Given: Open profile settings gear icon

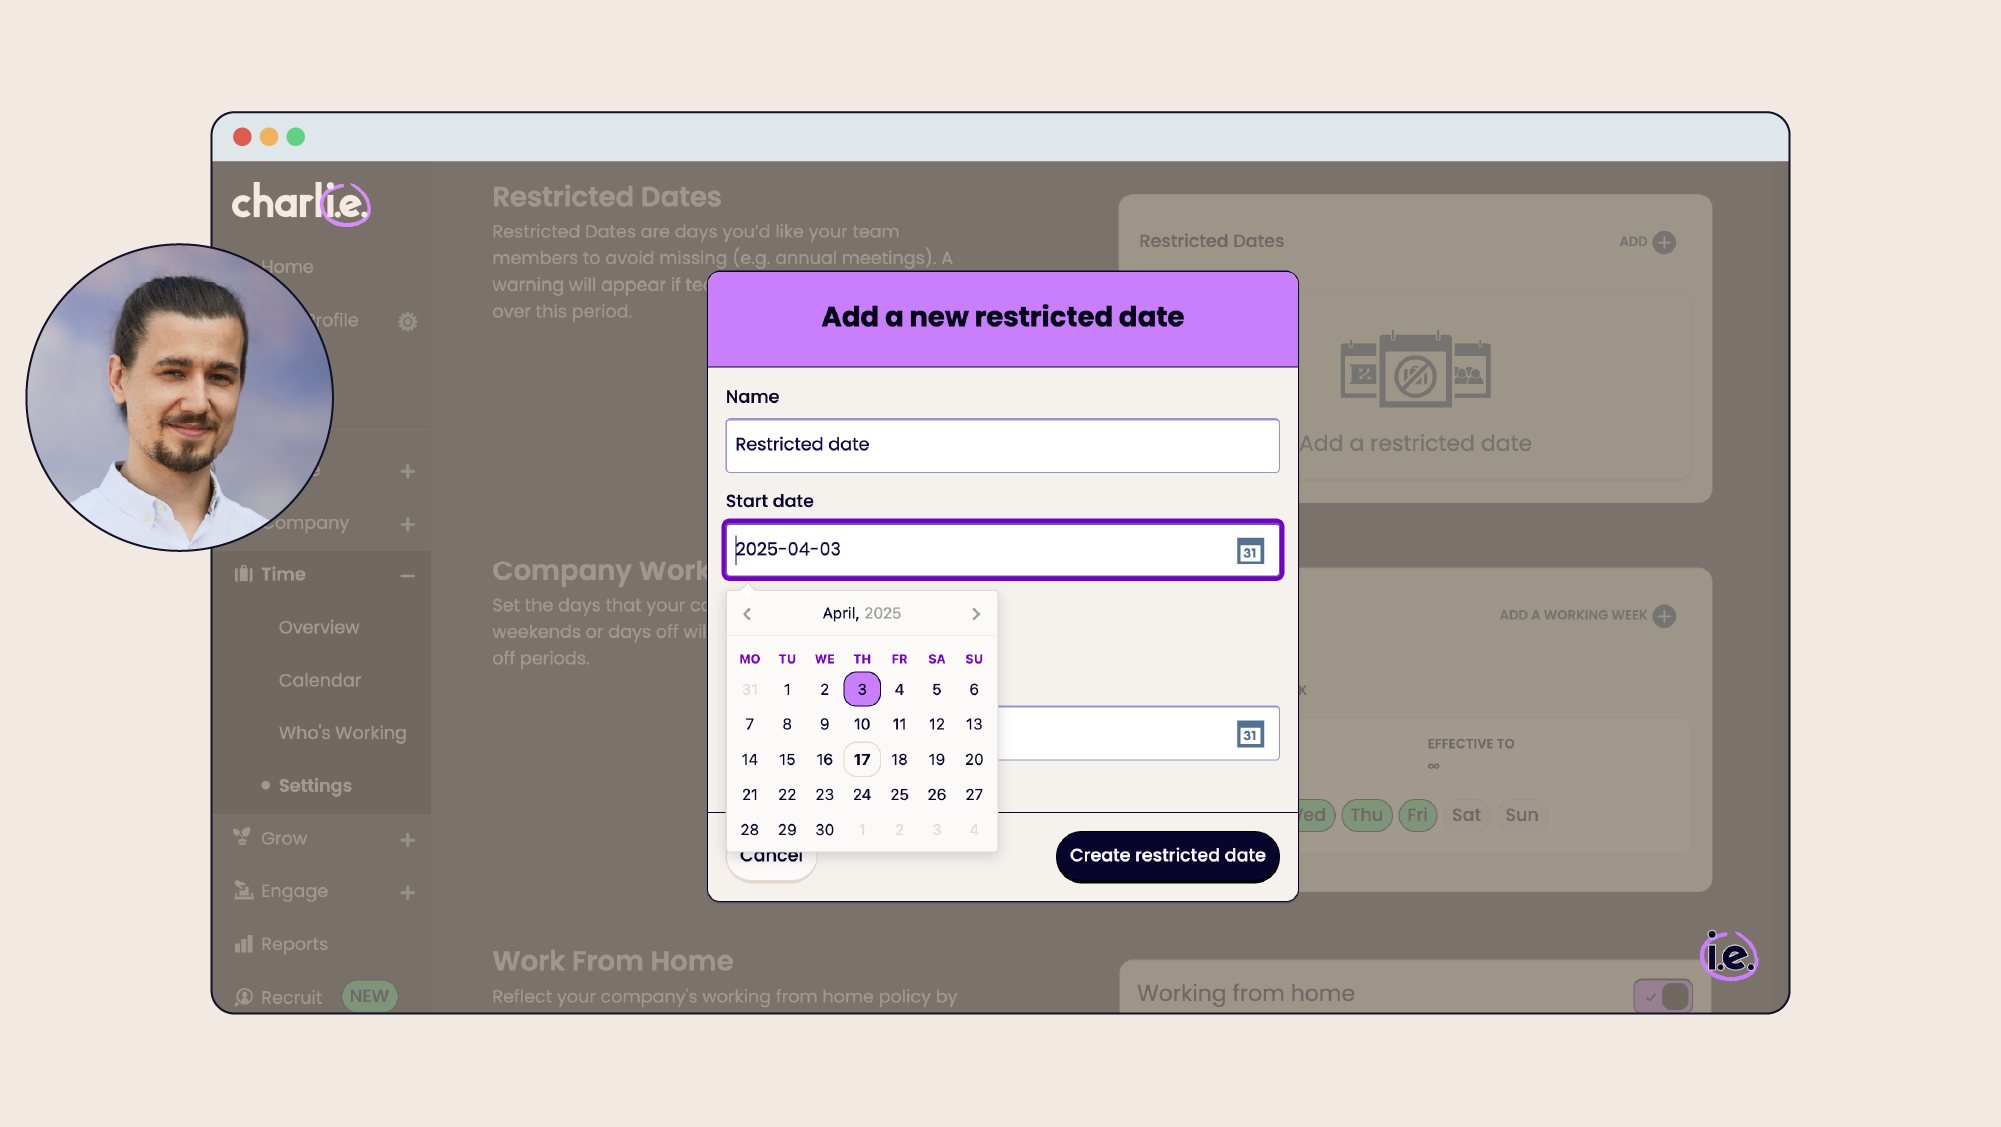Looking at the screenshot, I should (x=407, y=322).
